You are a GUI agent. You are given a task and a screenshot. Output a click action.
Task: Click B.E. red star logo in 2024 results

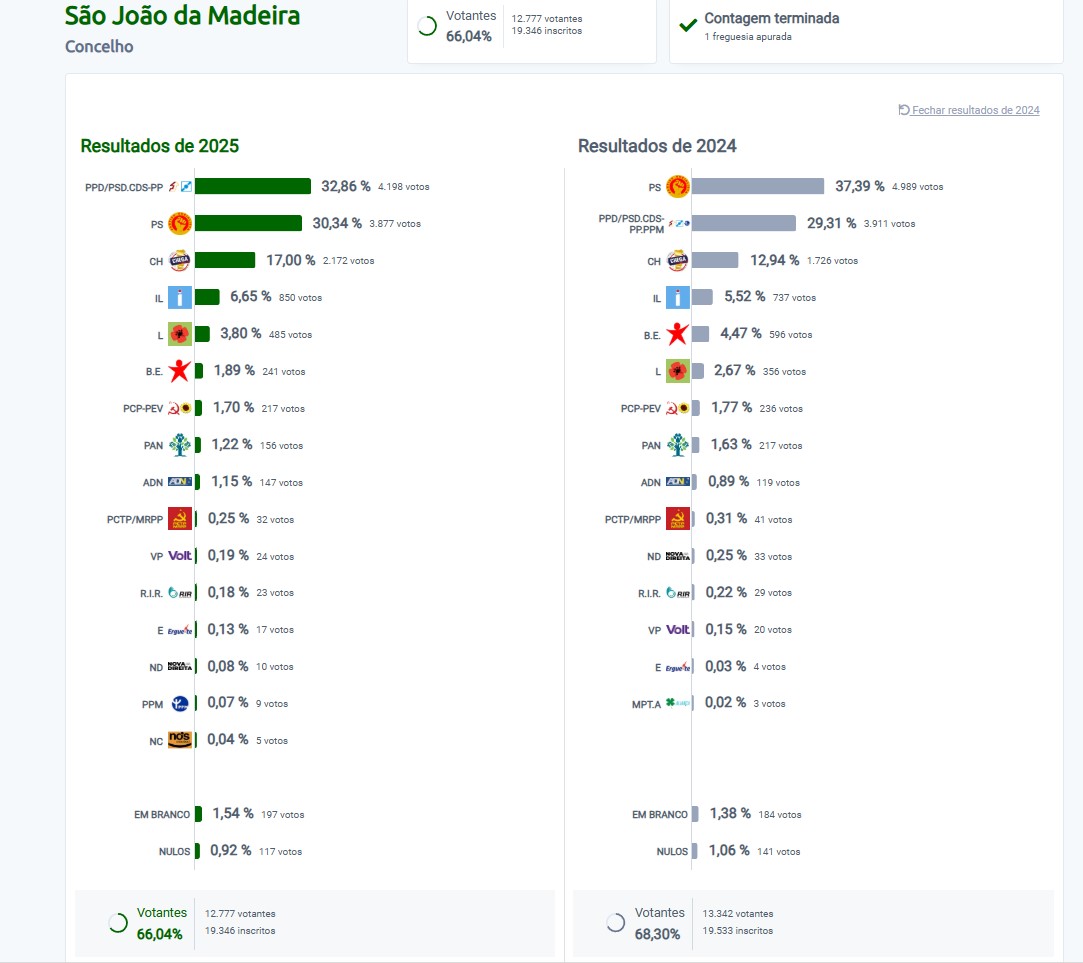point(678,334)
